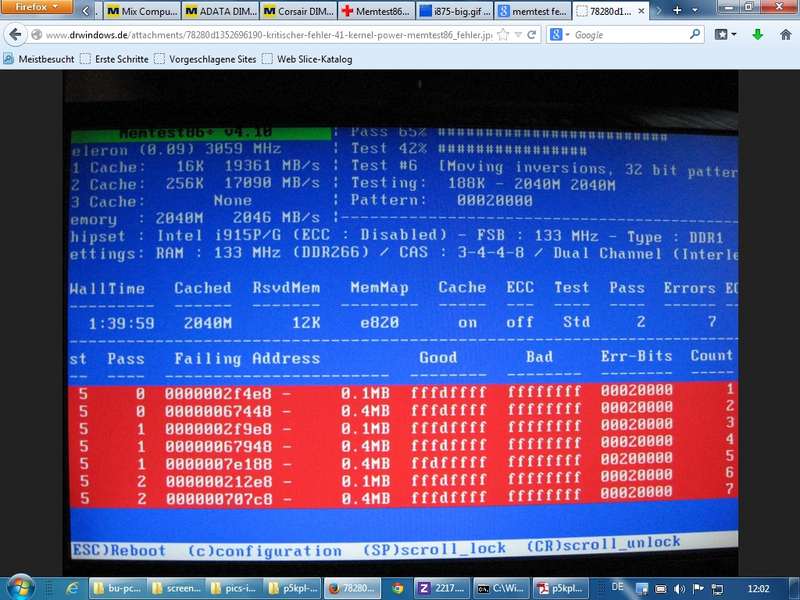This screenshot has width=800, height=600.
Task: Click the 'ESC)Reboot' text in image
Action: pos(119,551)
